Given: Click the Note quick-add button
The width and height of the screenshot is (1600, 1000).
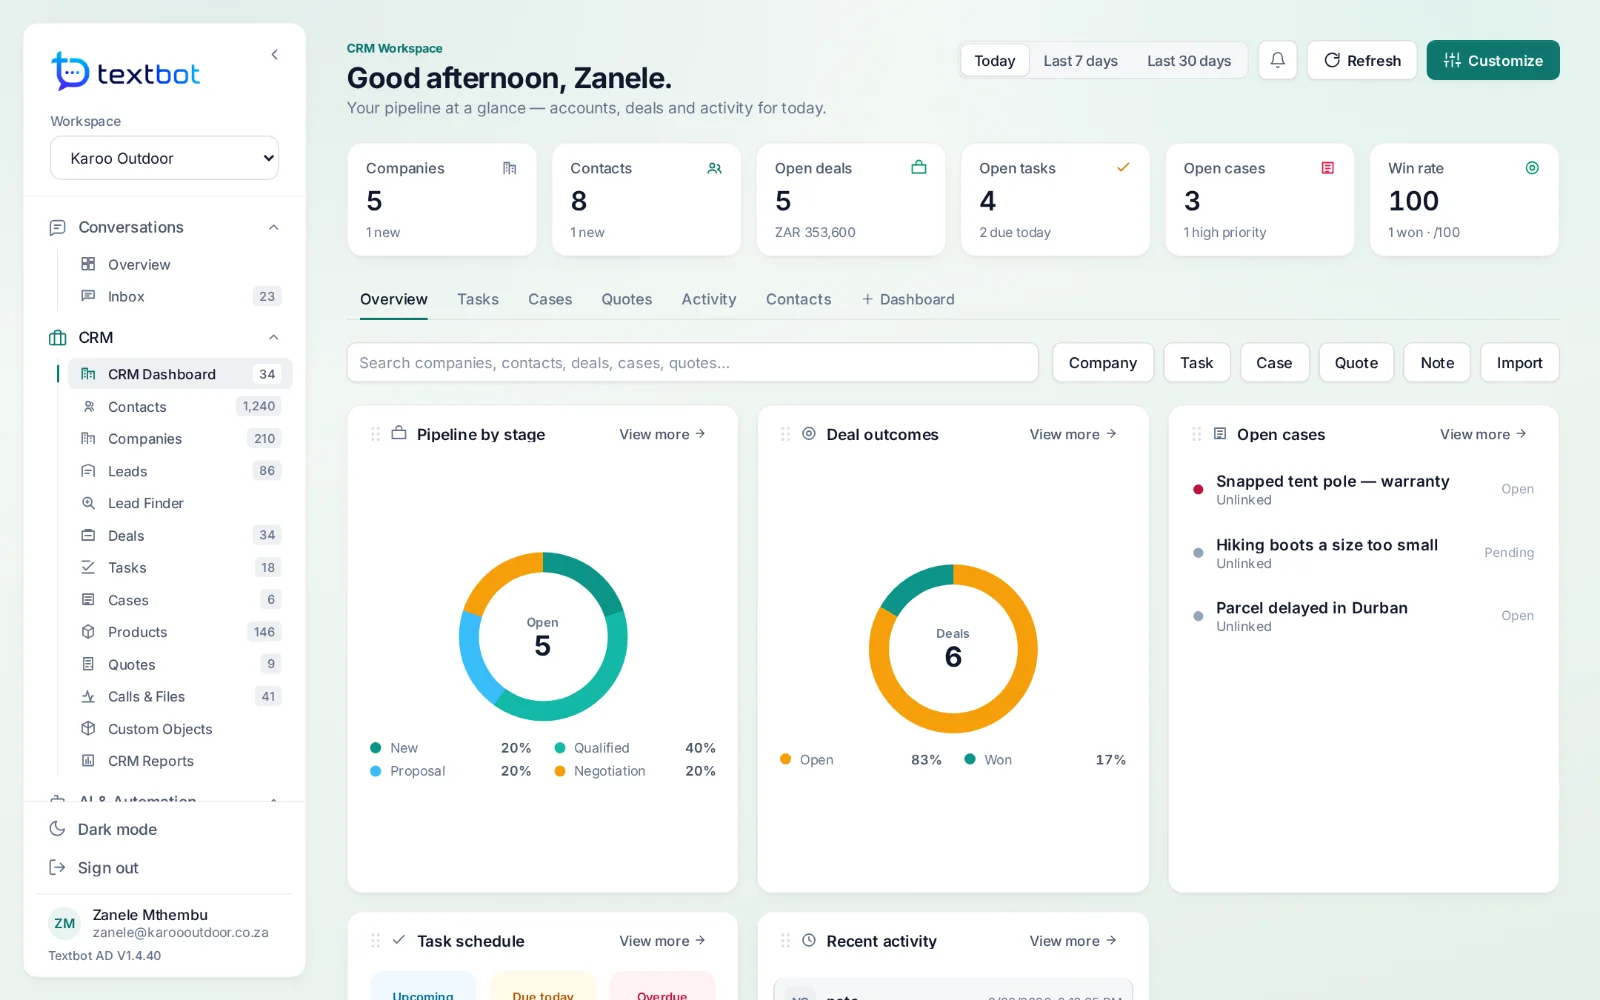Looking at the screenshot, I should point(1437,363).
